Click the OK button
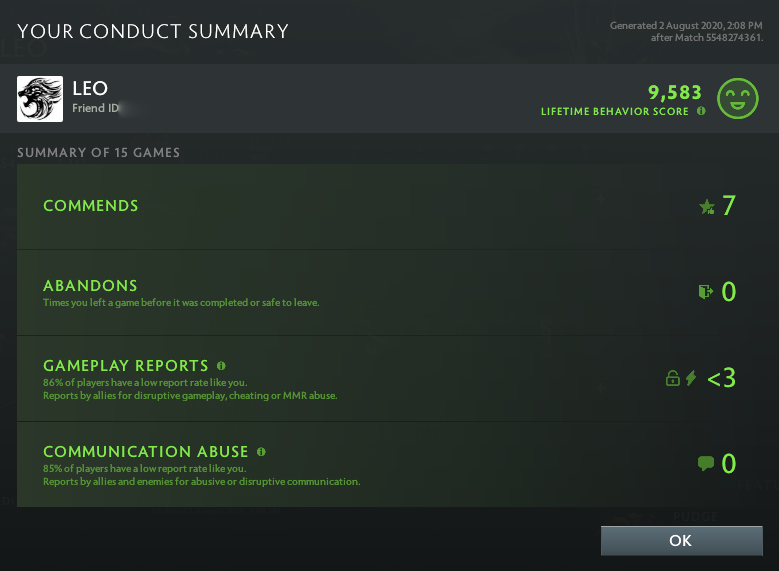Image resolution: width=779 pixels, height=571 pixels. [x=680, y=540]
